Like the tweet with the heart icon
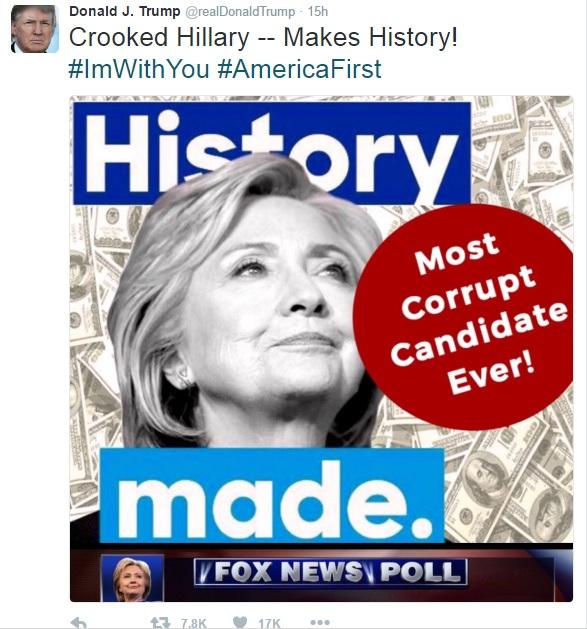The width and height of the screenshot is (587, 629). point(240,623)
